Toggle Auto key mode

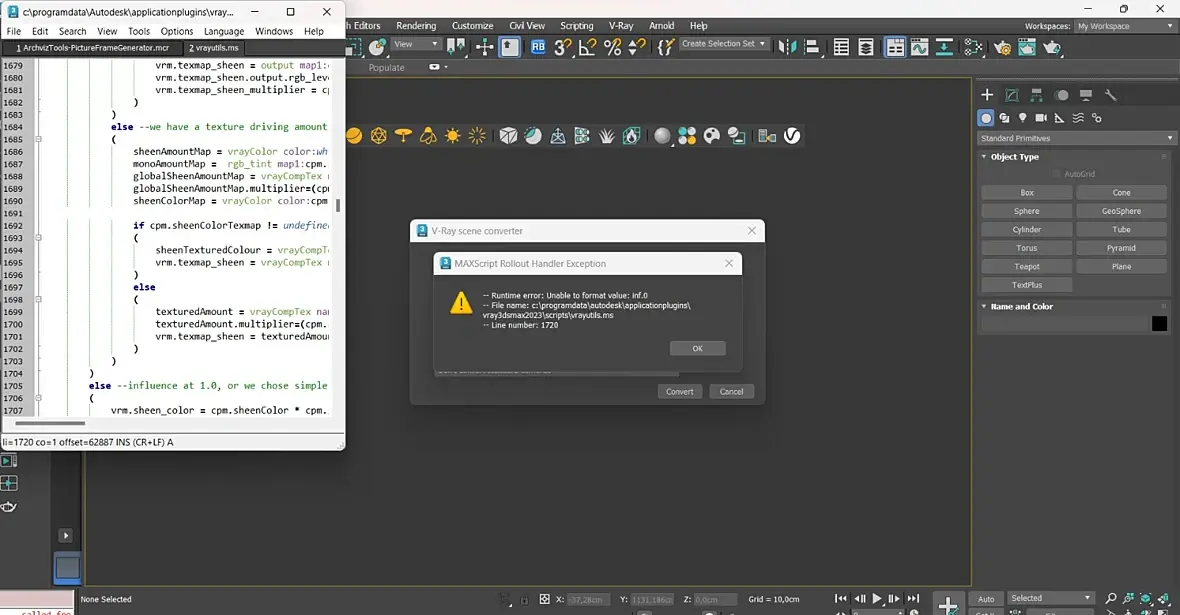(x=986, y=599)
